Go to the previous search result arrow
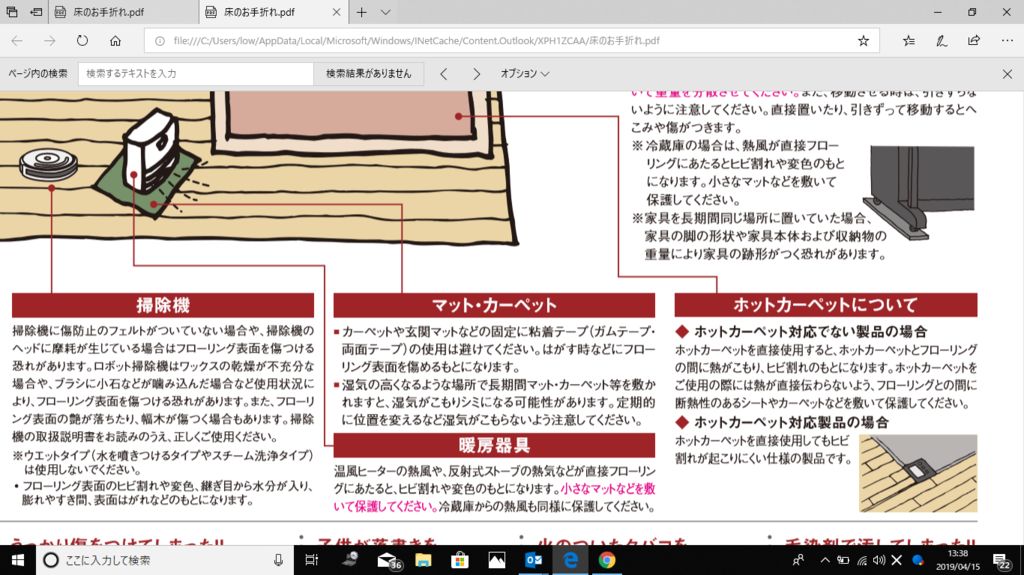This screenshot has height=575, width=1024. (x=444, y=74)
